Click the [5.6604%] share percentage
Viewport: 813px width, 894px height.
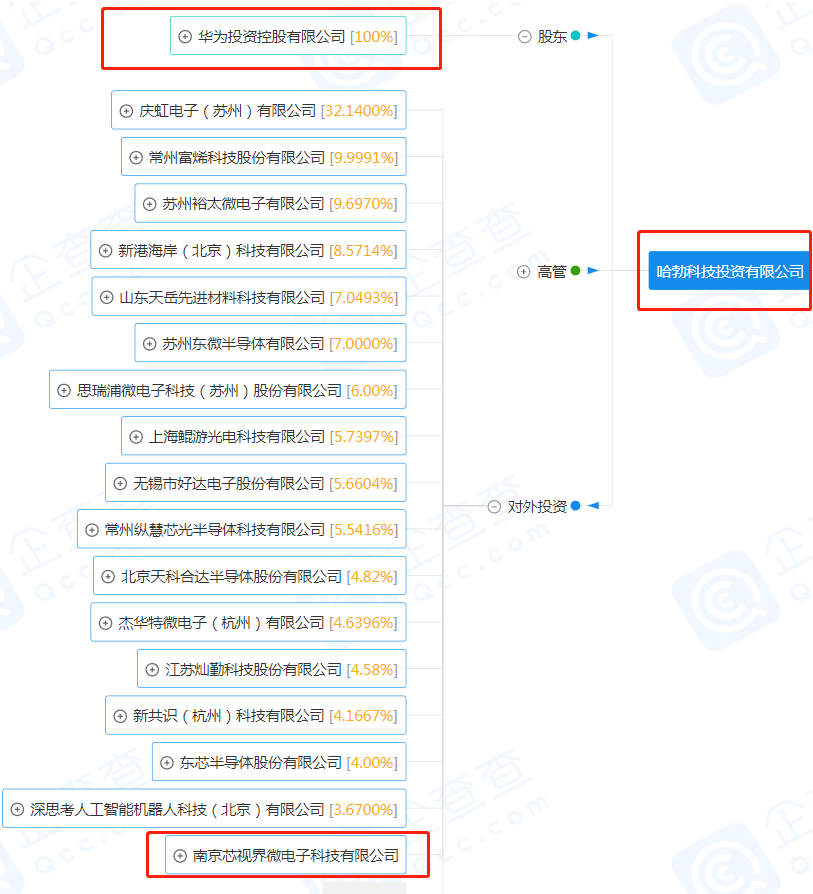pos(364,483)
